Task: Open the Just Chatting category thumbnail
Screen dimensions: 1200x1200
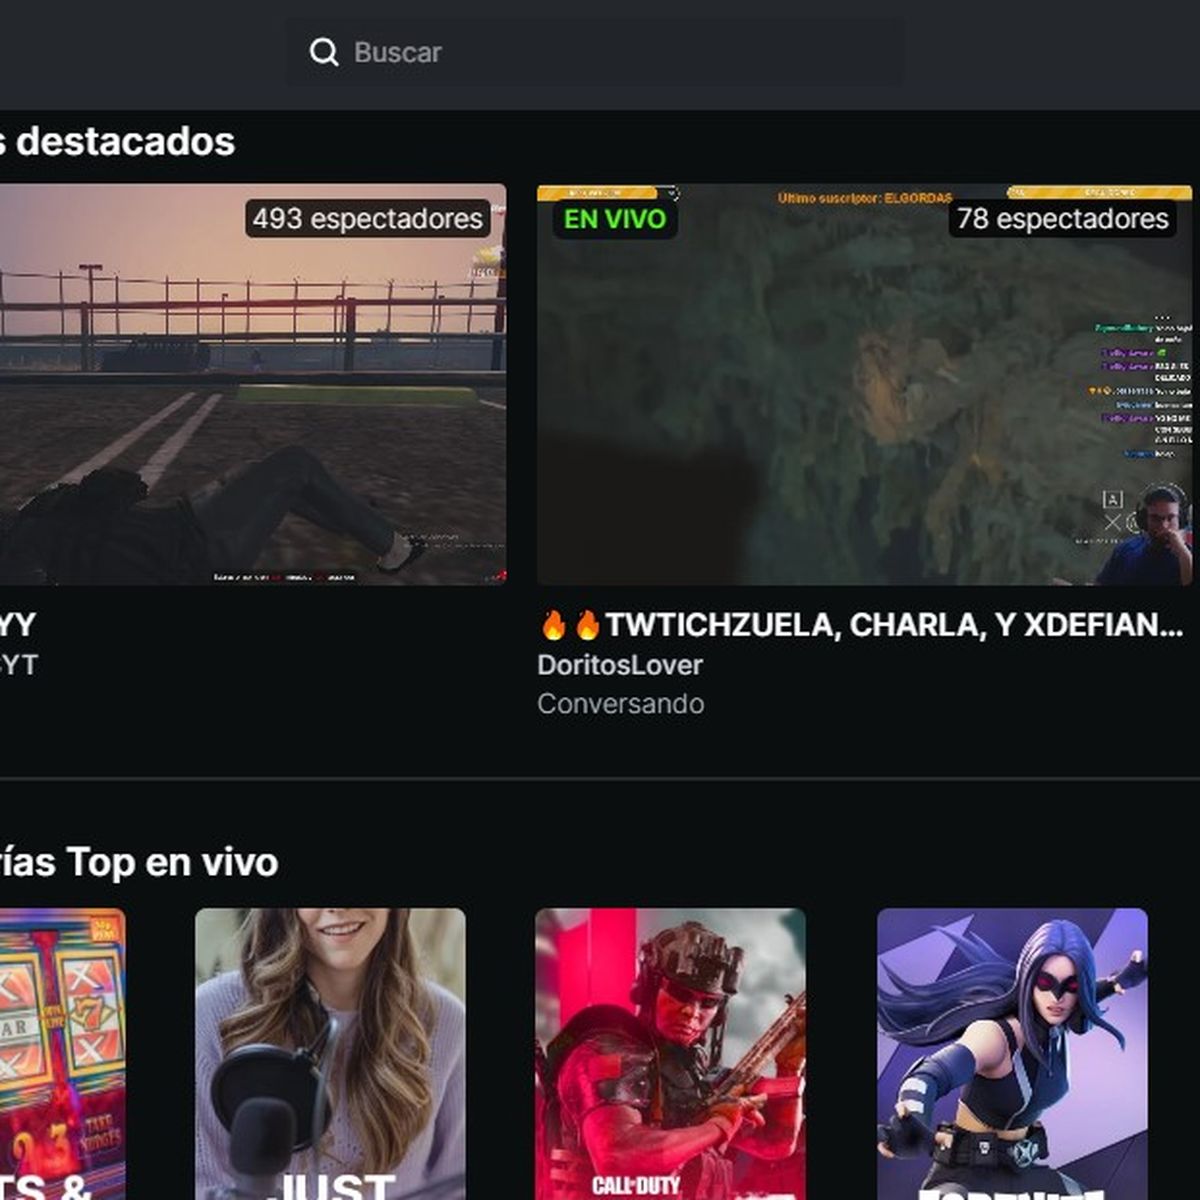Action: pos(330,1050)
